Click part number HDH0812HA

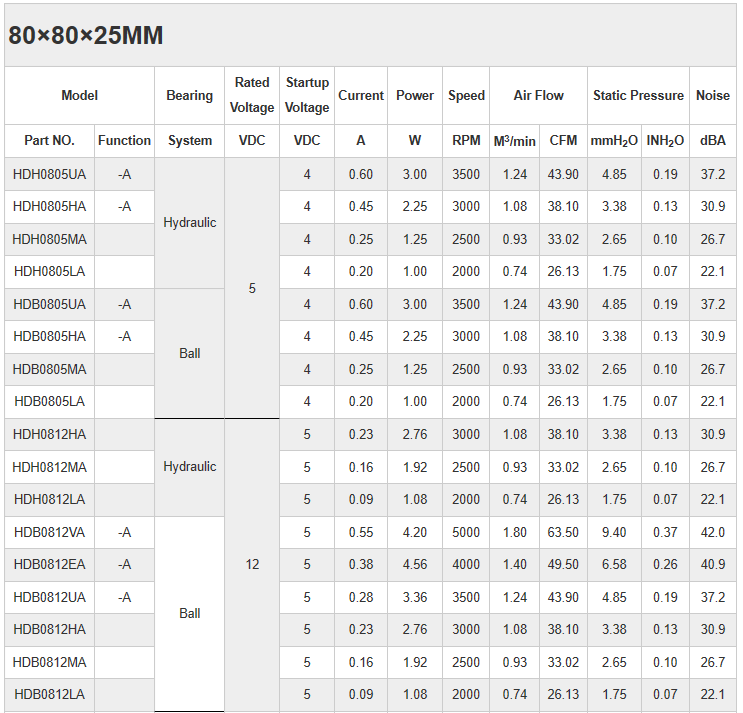[x=50, y=434]
